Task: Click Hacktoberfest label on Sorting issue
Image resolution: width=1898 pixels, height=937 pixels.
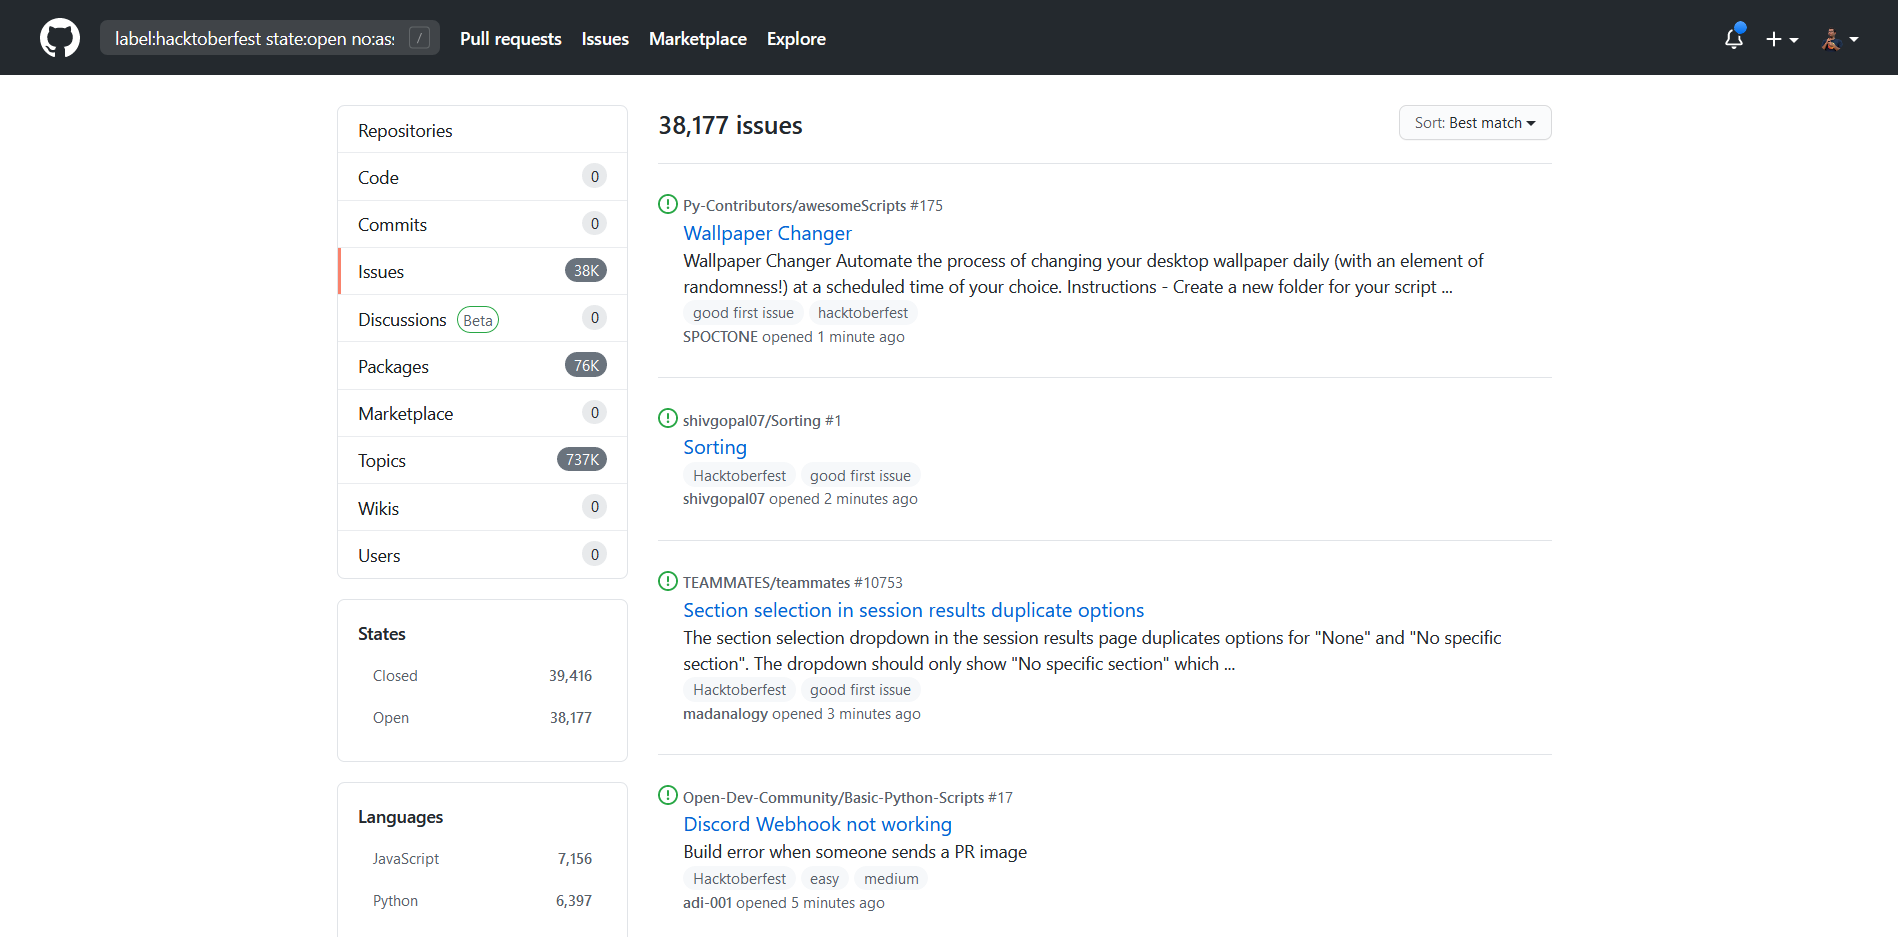Action: 739,476
